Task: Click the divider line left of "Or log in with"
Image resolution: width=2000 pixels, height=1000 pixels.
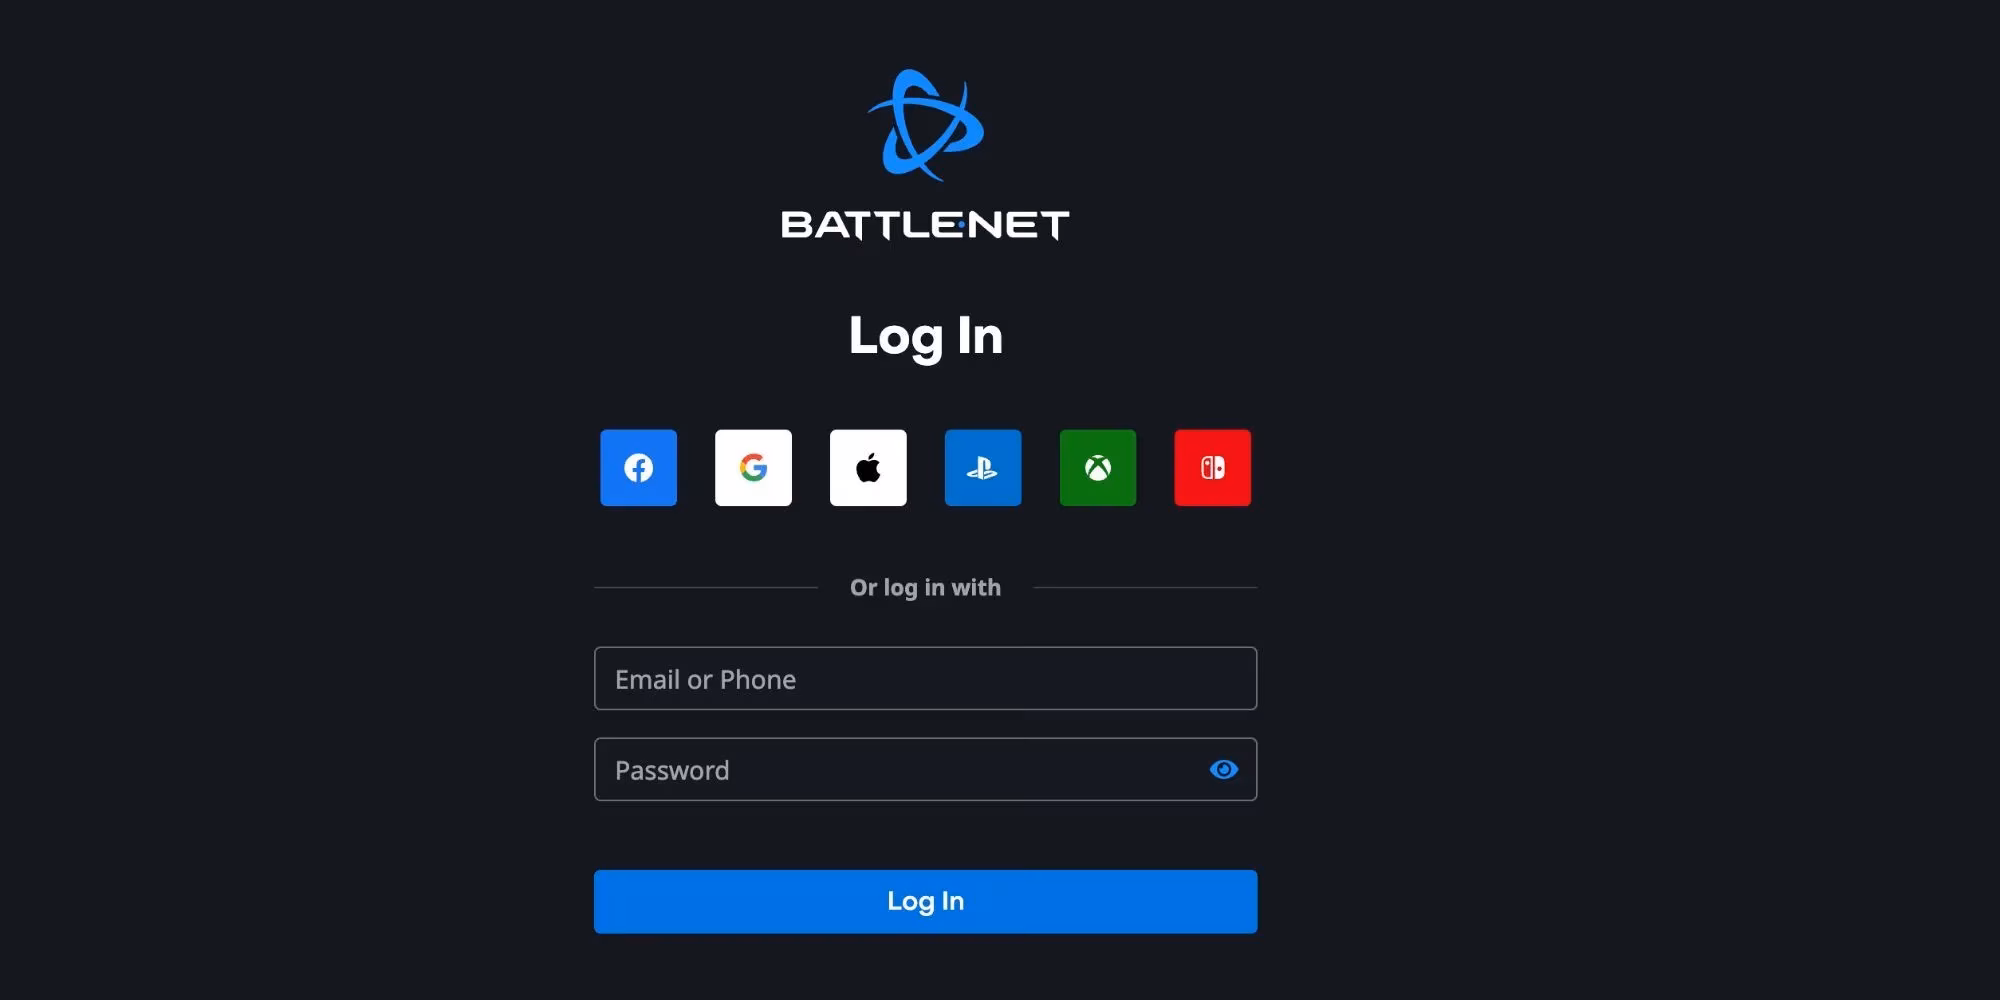Action: pos(706,587)
